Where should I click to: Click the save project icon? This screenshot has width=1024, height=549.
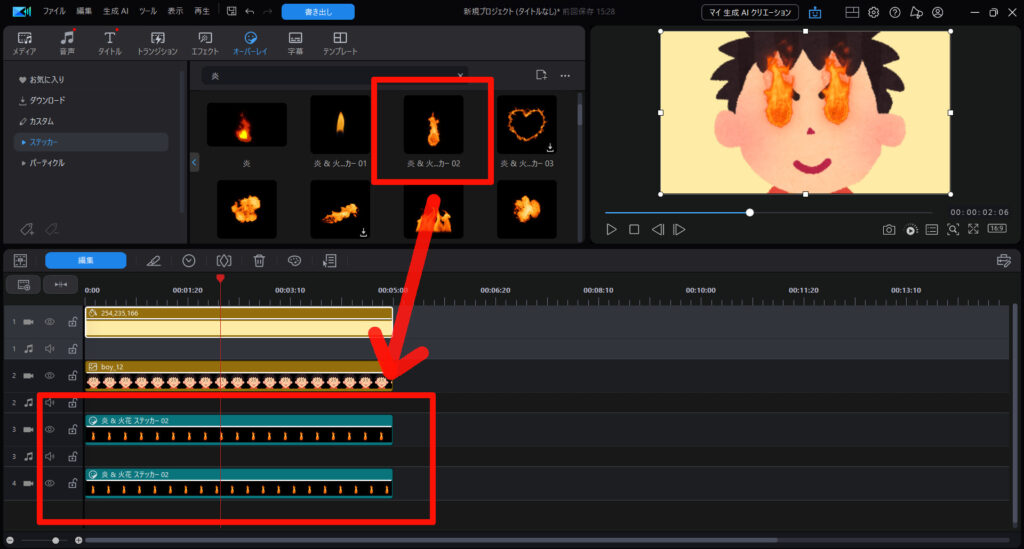coord(232,12)
